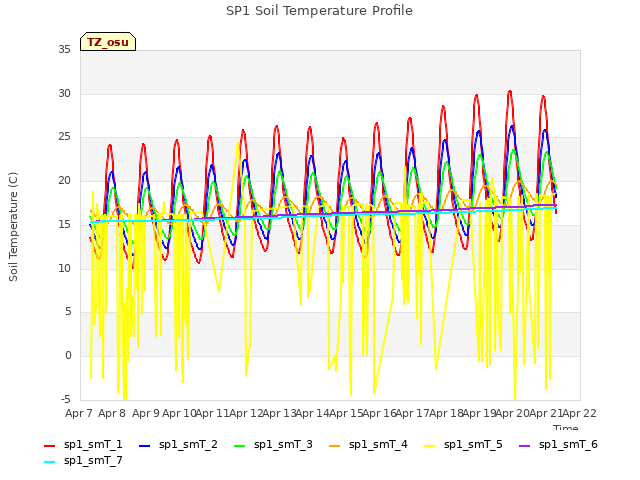640x480 pixels.
Task: Click the yellow sp1_smT_5 legend swatch
Action: pyautogui.click(x=429, y=446)
